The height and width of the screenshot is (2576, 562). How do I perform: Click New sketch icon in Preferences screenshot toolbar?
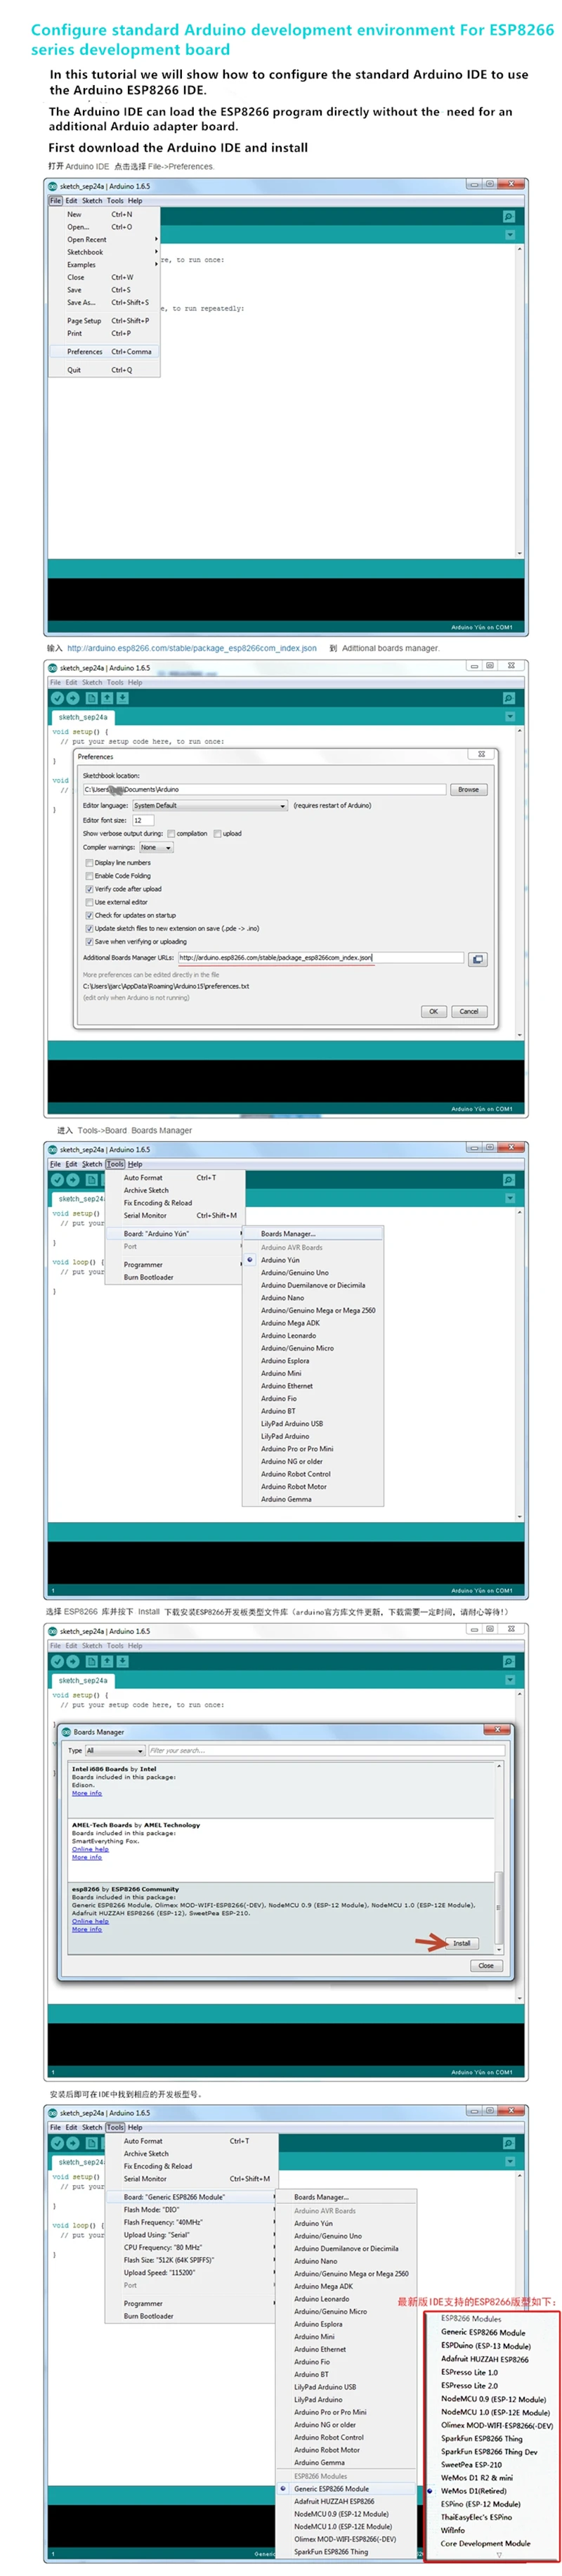click(x=91, y=698)
